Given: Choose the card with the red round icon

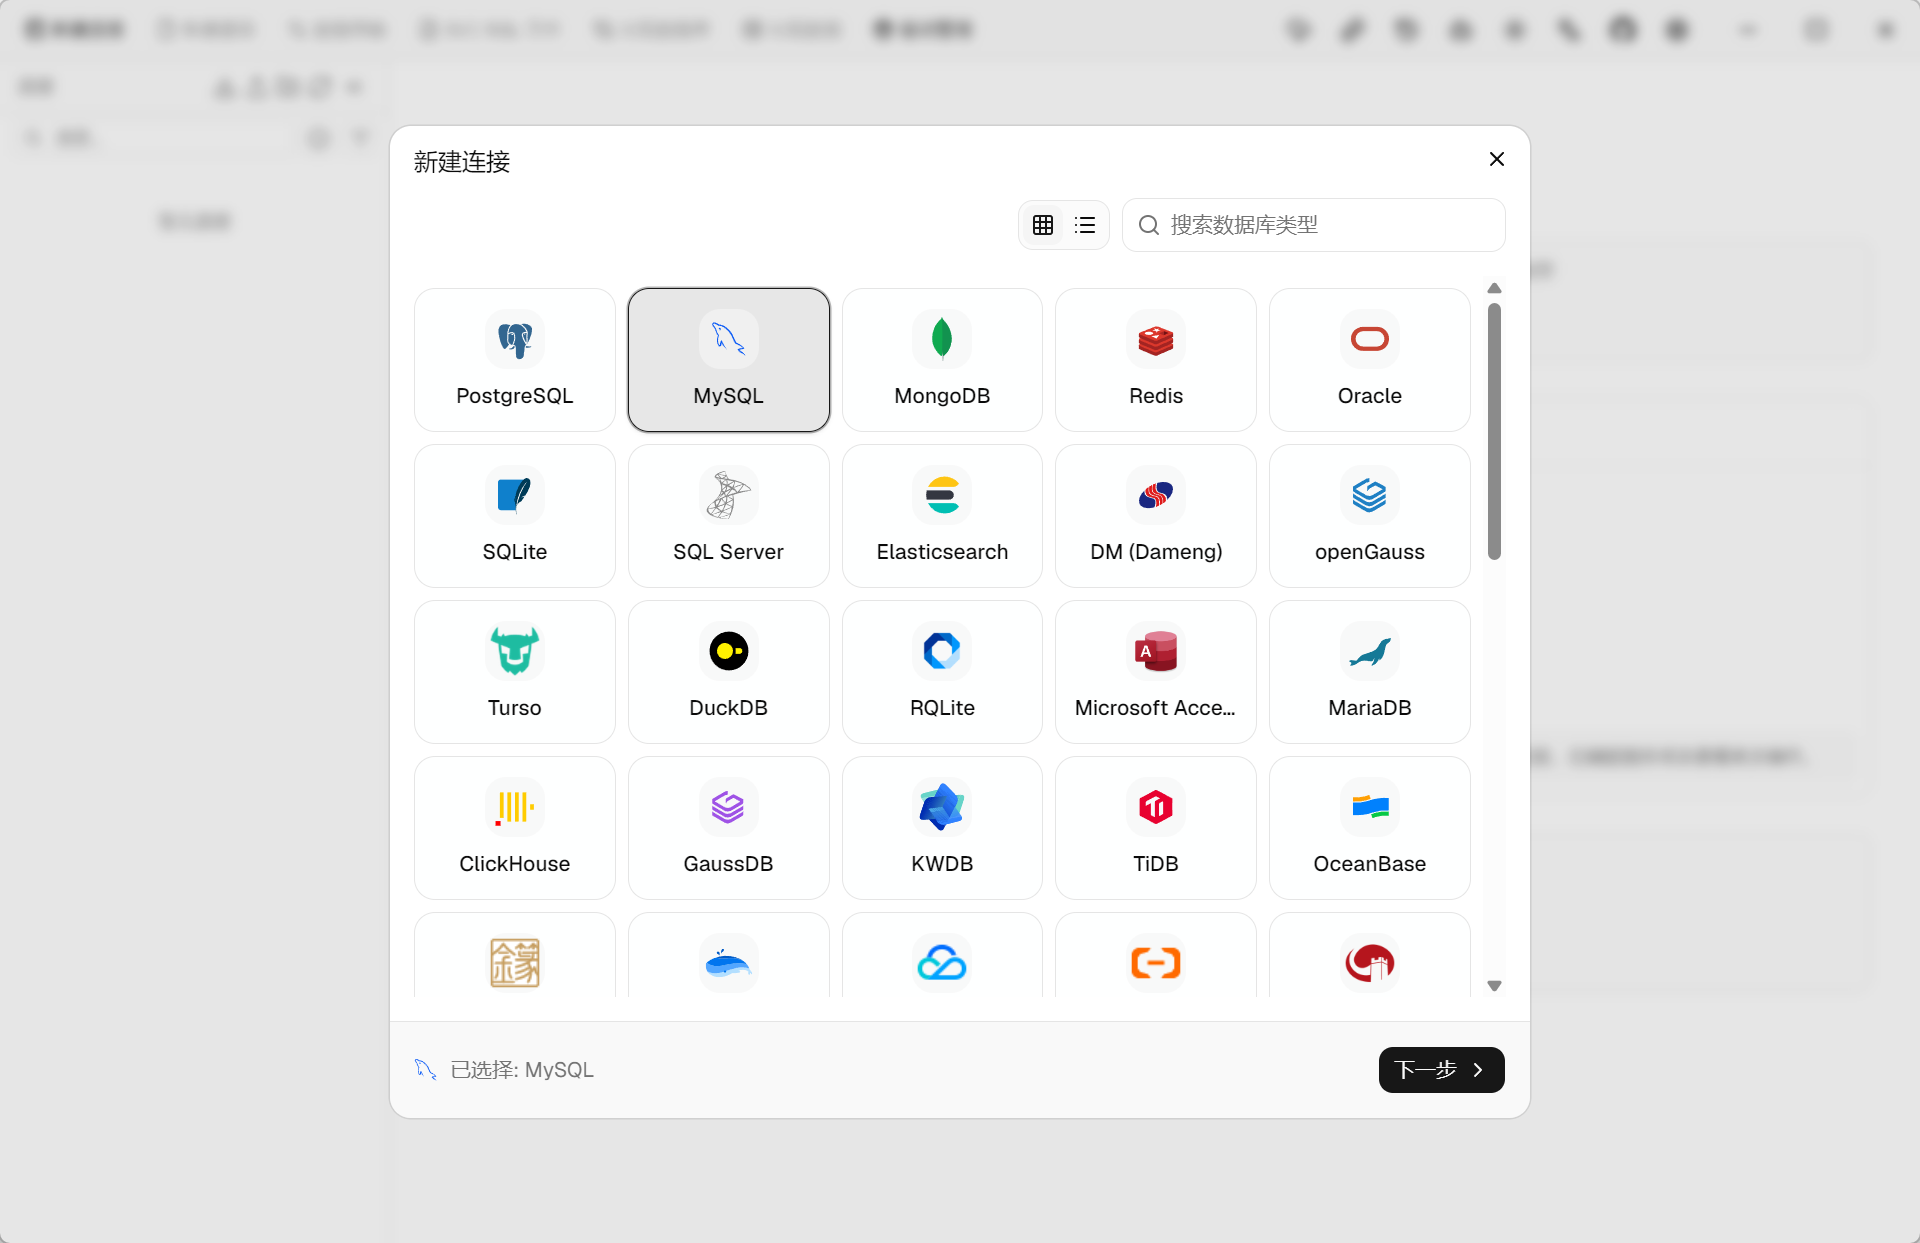Looking at the screenshot, I should point(1370,956).
